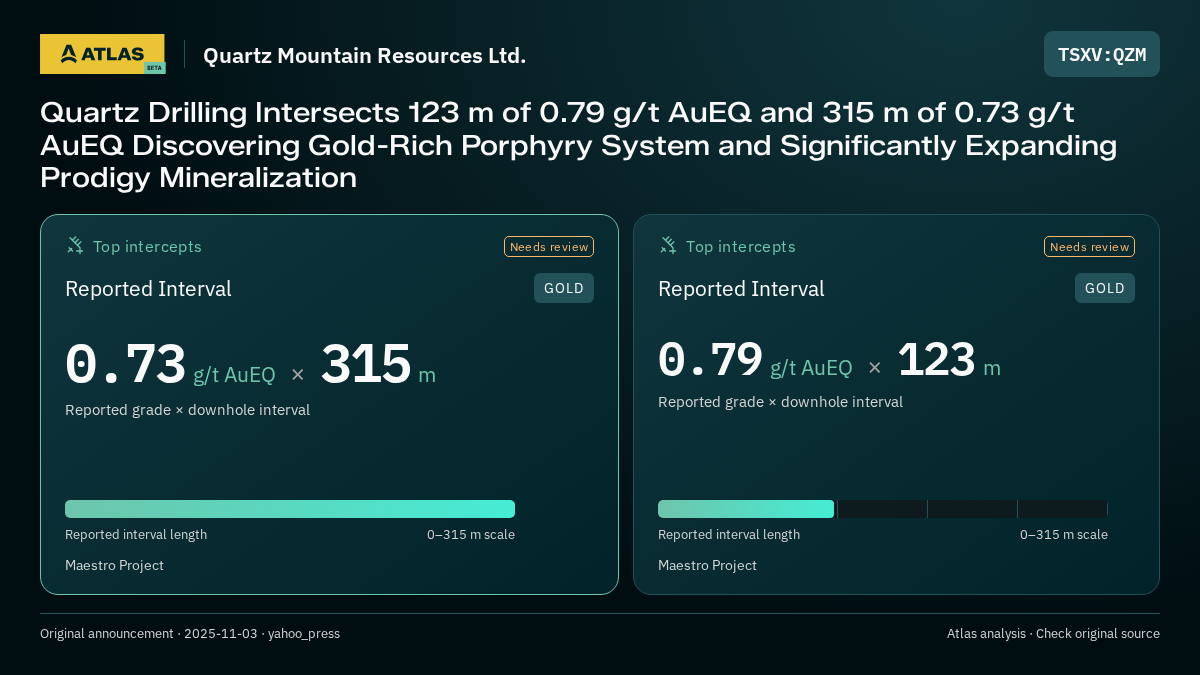Click Original announcement 2025-11-03 footer text
1200x675 pixels.
pyautogui.click(x=190, y=634)
